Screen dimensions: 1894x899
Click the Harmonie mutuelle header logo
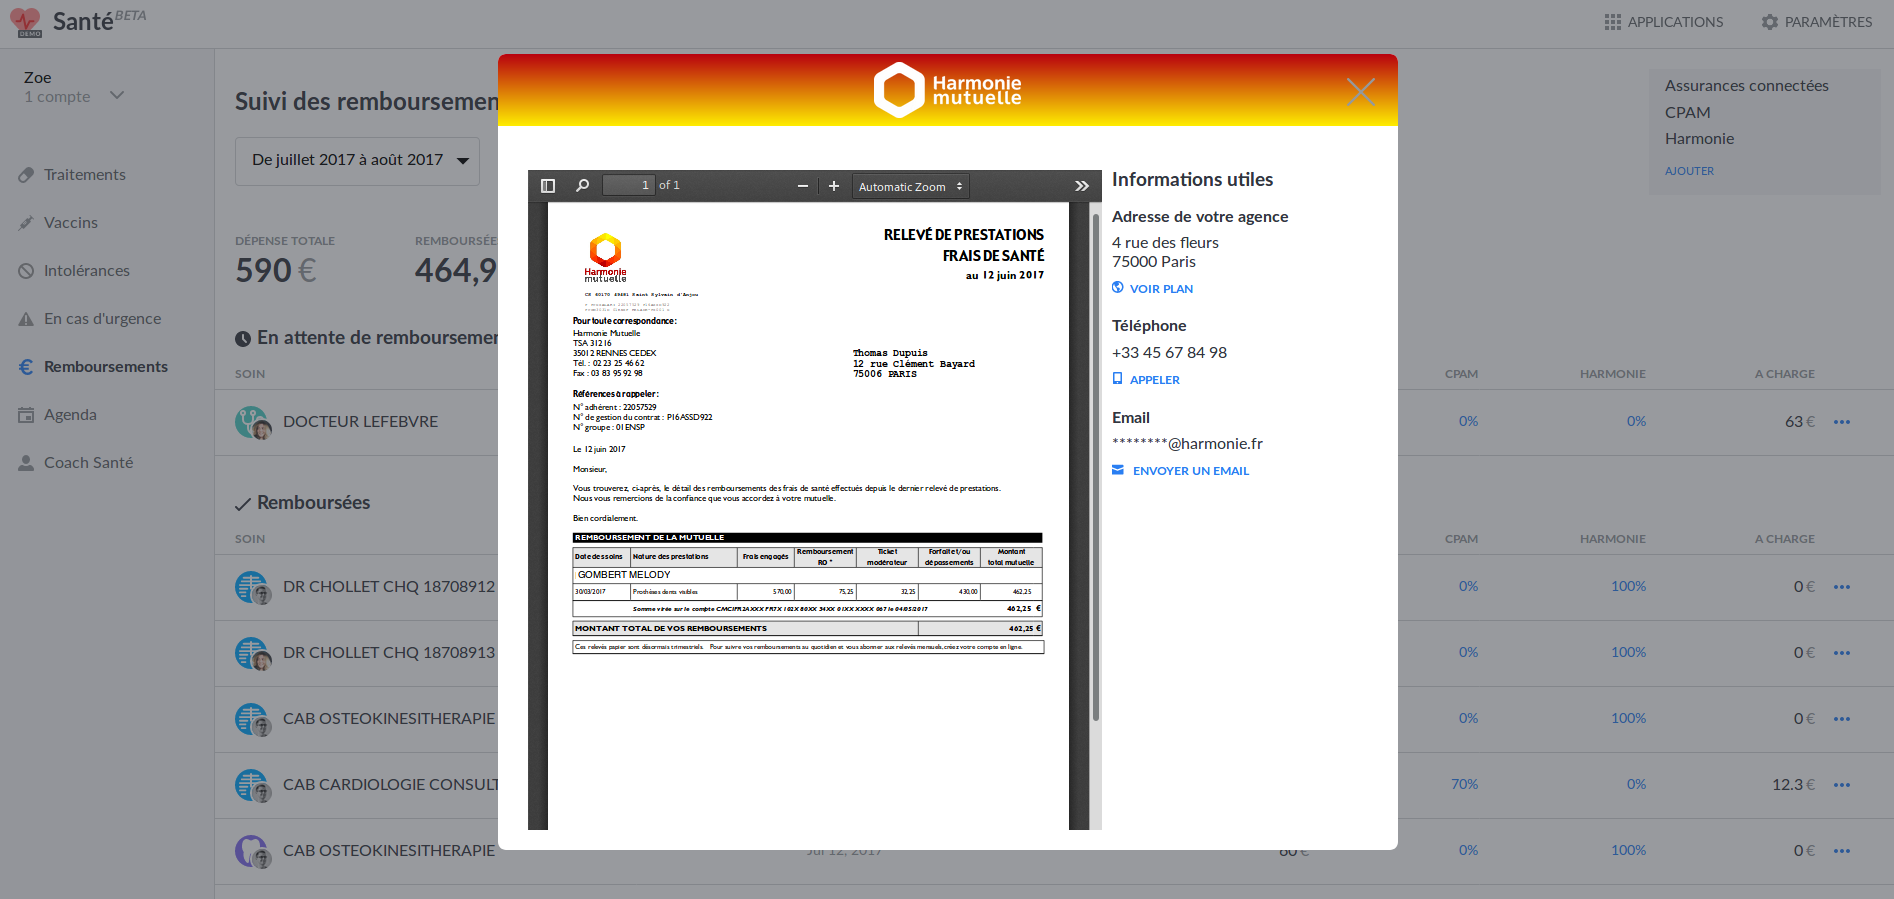click(948, 90)
